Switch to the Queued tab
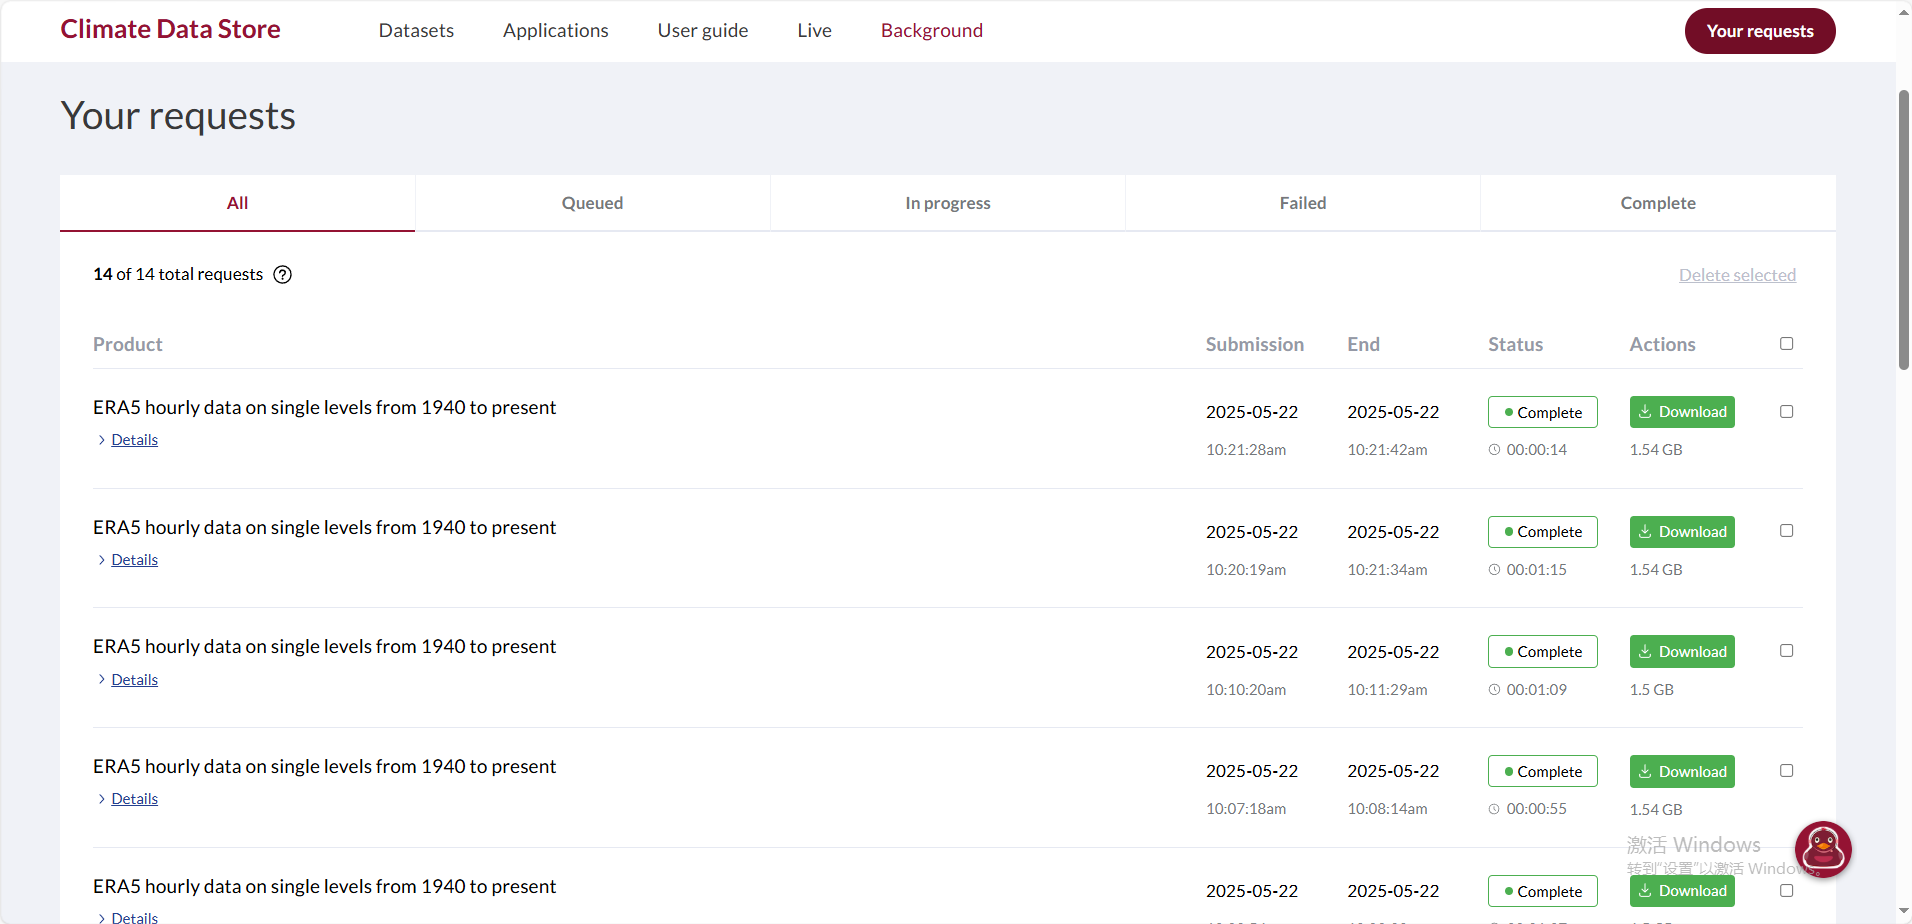 [592, 203]
